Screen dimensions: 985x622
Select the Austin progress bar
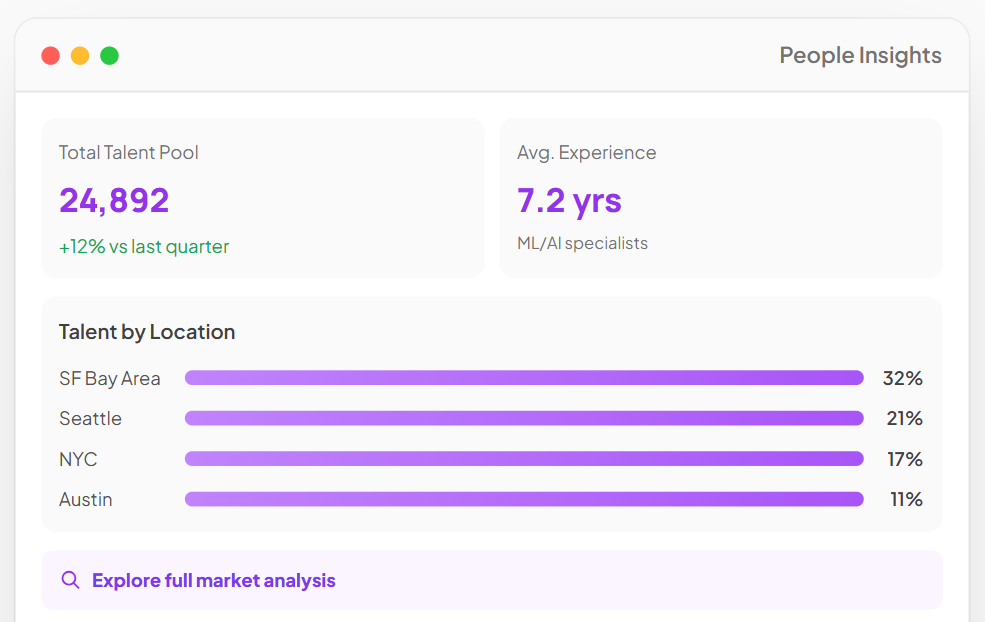pos(524,499)
